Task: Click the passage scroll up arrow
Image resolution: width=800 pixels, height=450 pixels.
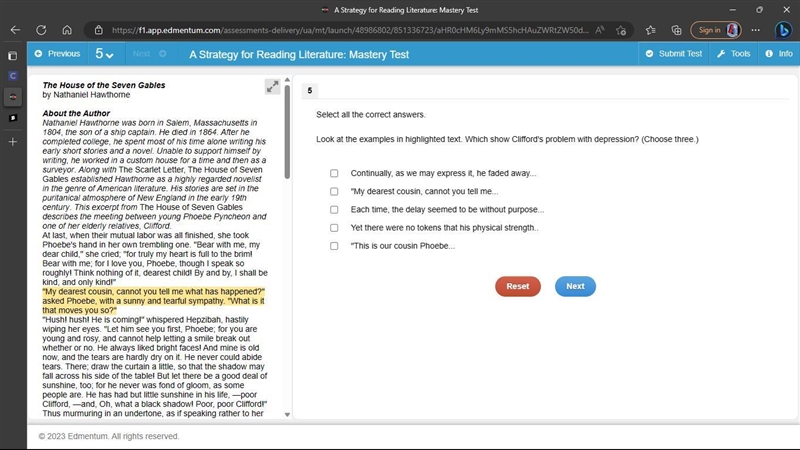Action: (x=287, y=80)
